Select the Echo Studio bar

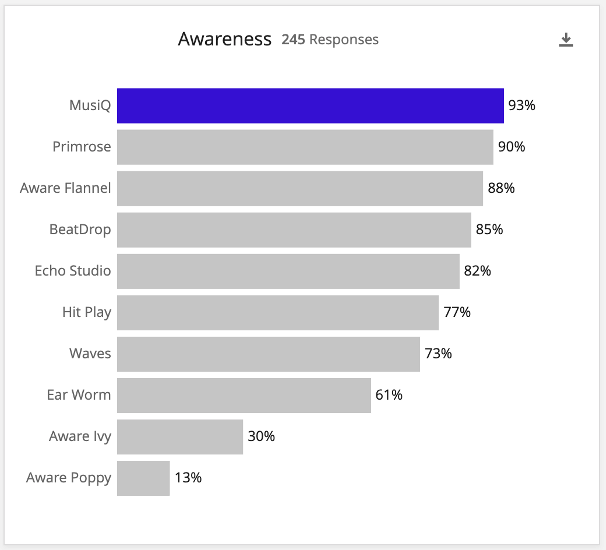[288, 271]
